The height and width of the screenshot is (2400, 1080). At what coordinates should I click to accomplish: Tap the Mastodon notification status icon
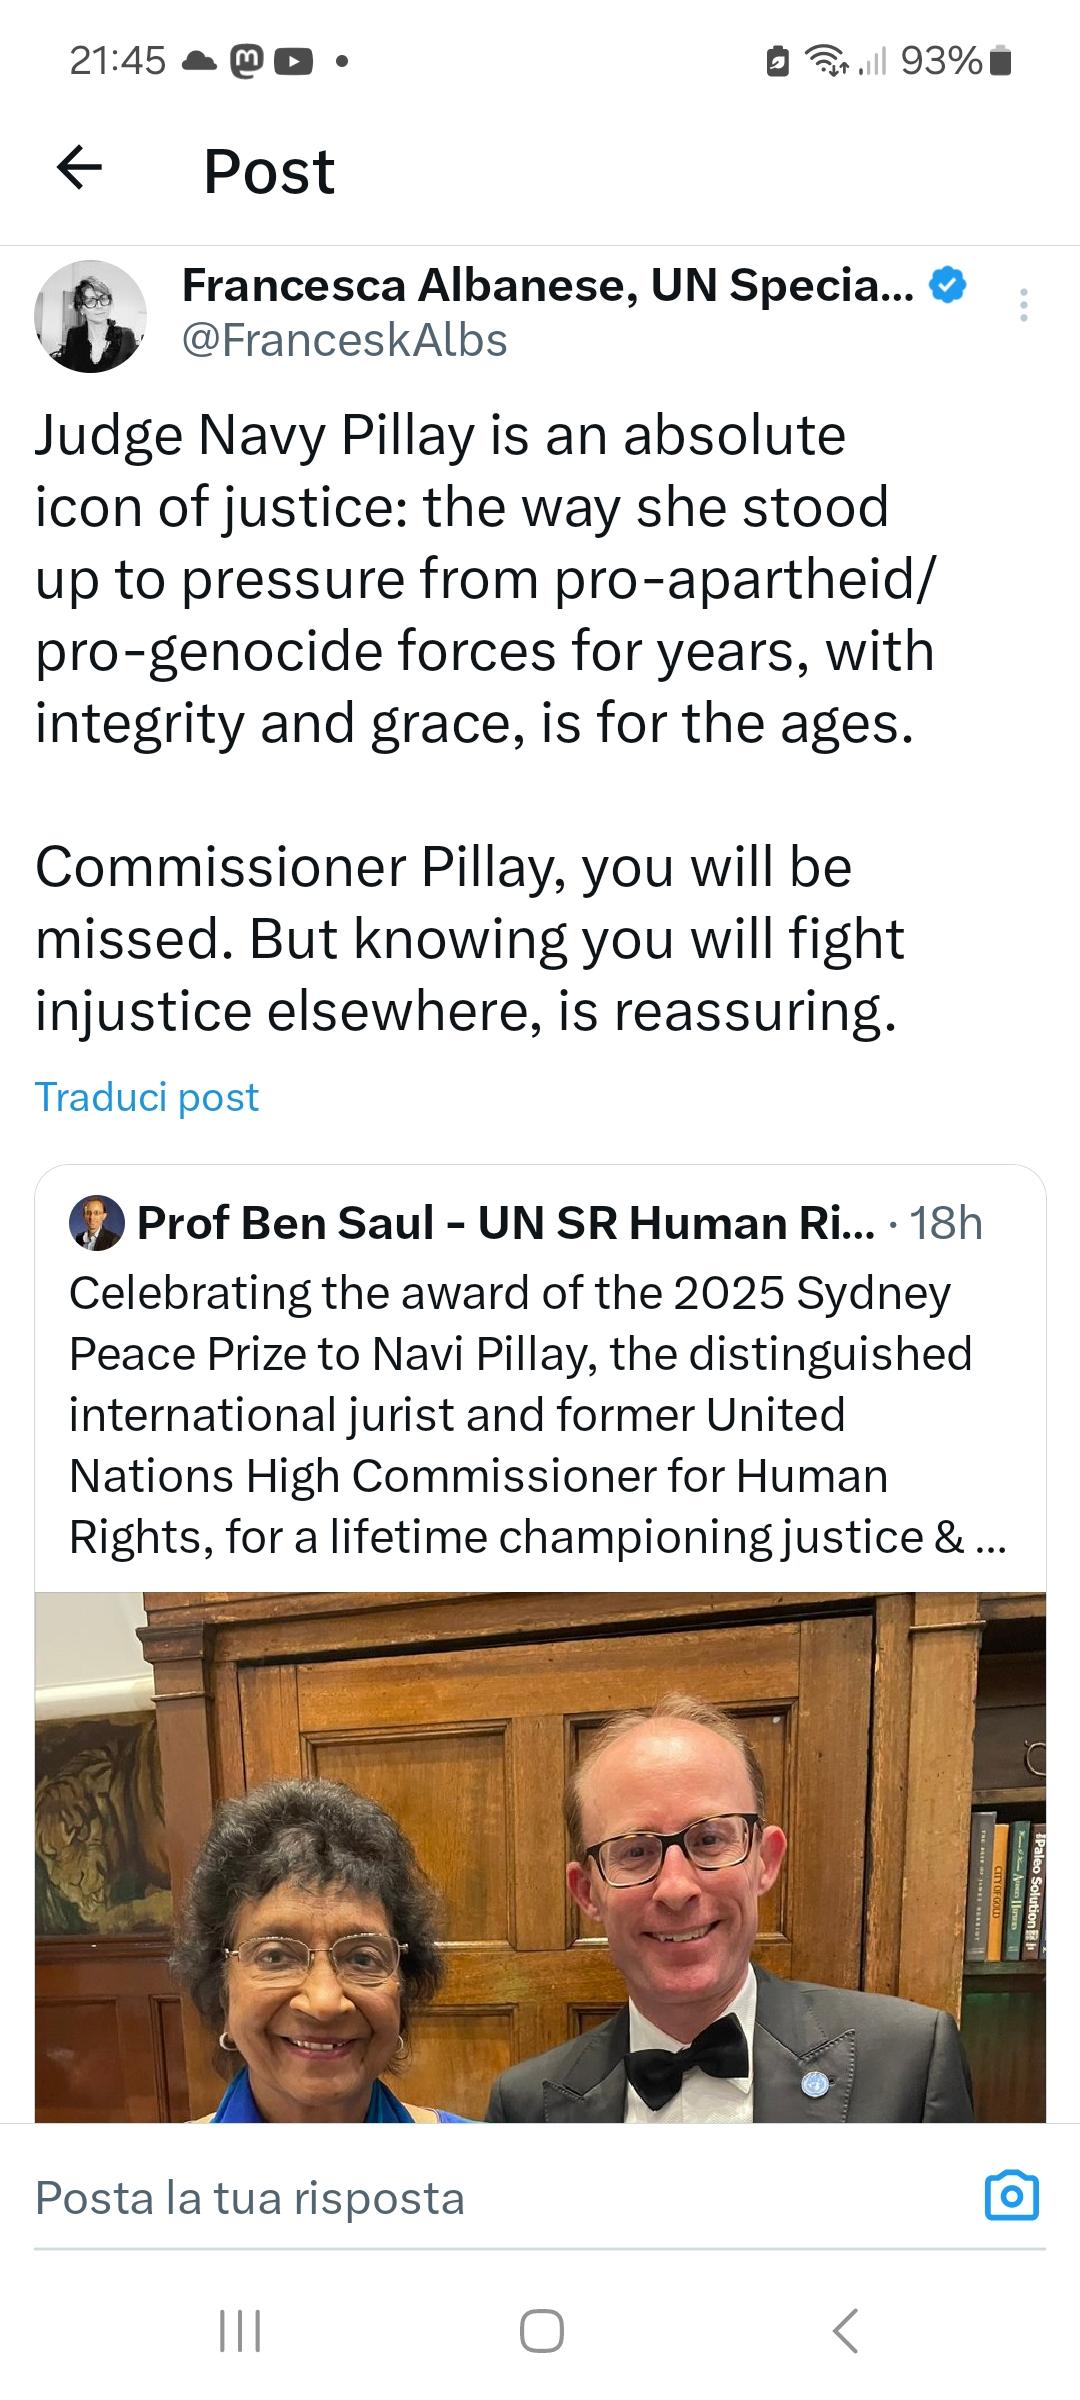click(x=246, y=62)
